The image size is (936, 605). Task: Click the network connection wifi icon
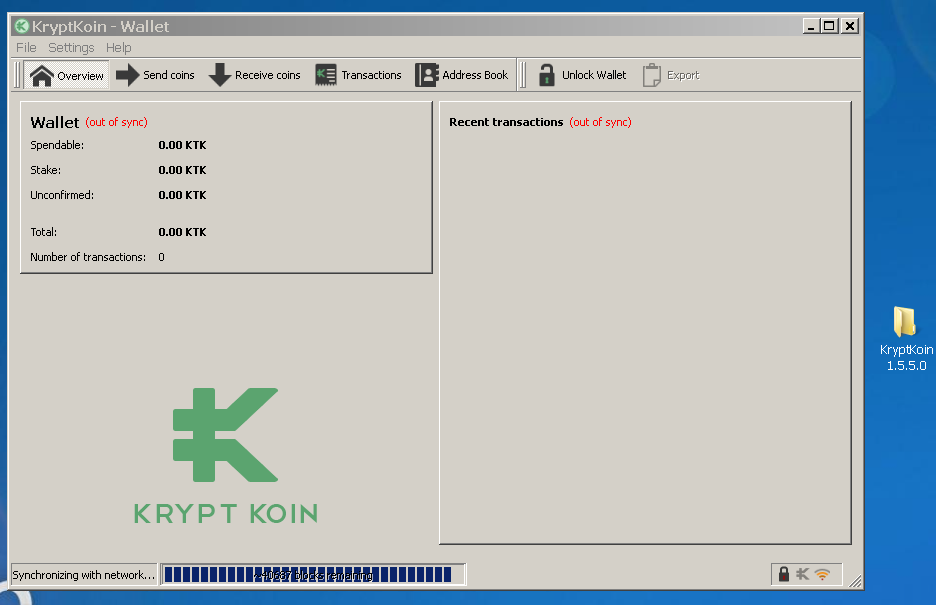(x=822, y=574)
